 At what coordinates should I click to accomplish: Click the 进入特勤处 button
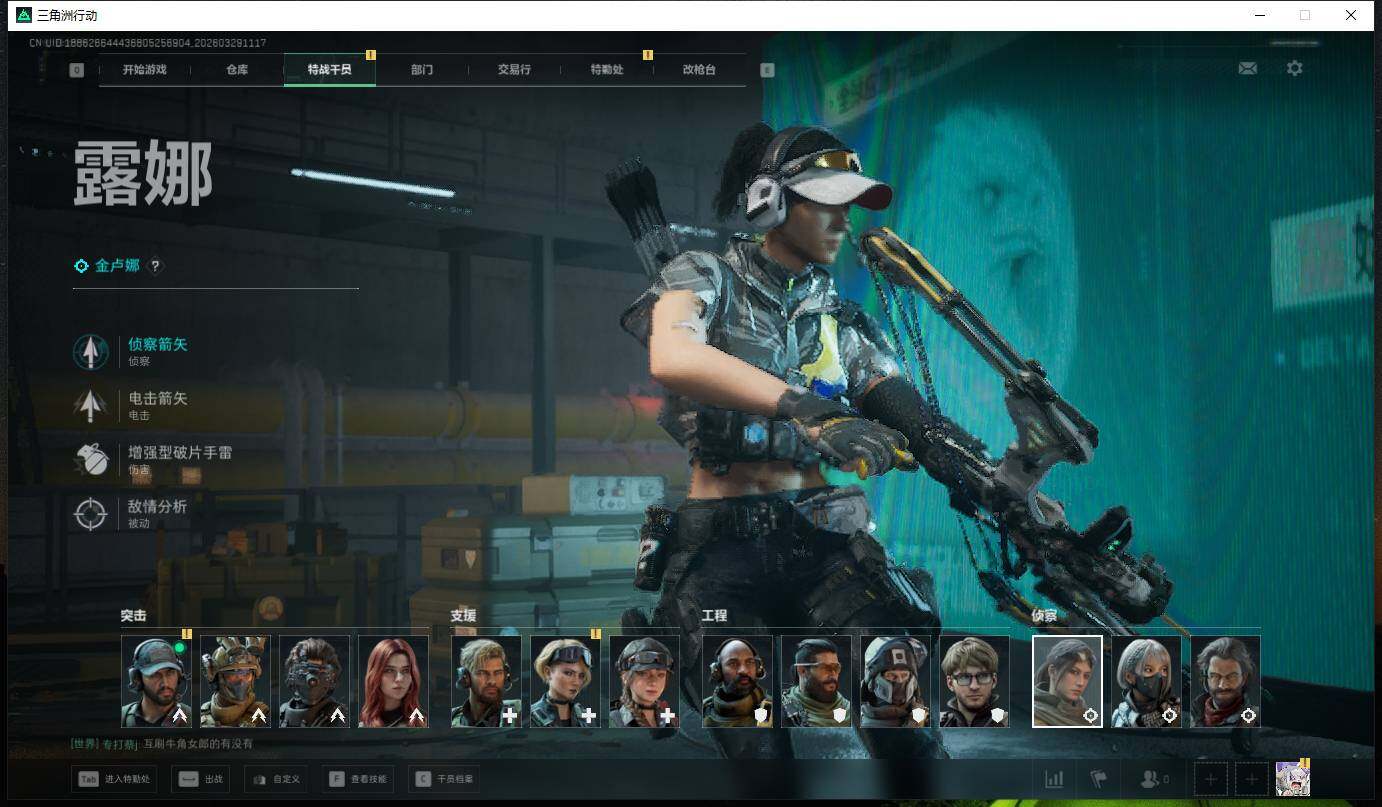tap(114, 779)
